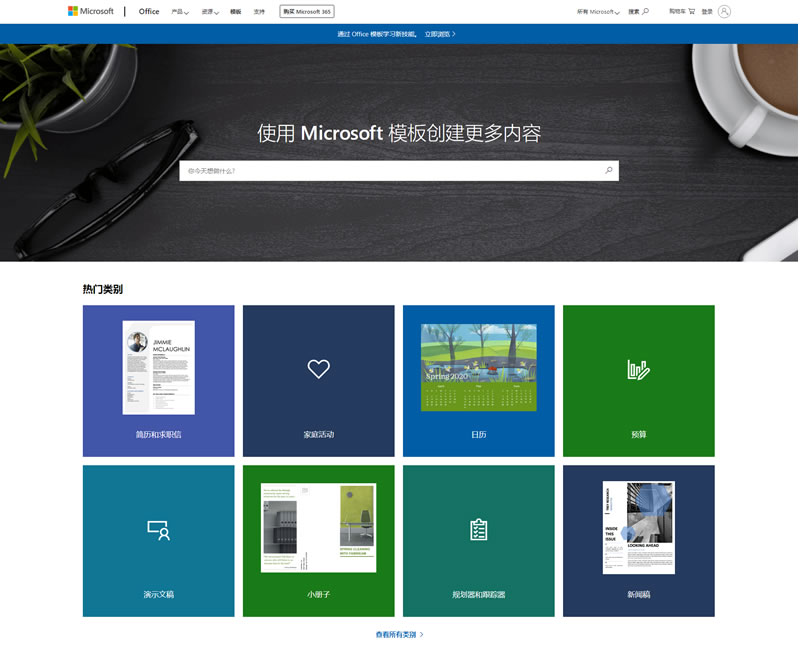Click the presenter icon for 演示文稿
The width and height of the screenshot is (800, 649).
[x=159, y=530]
